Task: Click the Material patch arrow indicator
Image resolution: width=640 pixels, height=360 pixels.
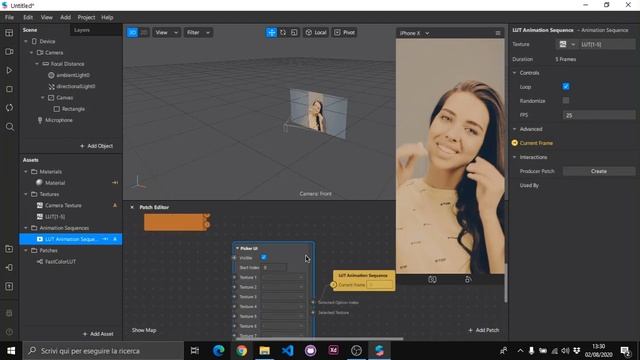Action: 115,183
